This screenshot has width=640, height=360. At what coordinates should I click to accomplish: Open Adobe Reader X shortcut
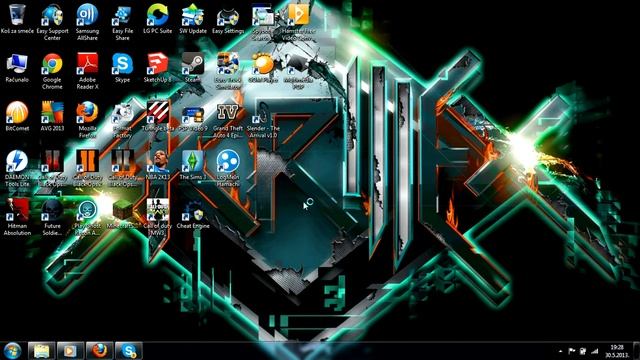pos(87,71)
